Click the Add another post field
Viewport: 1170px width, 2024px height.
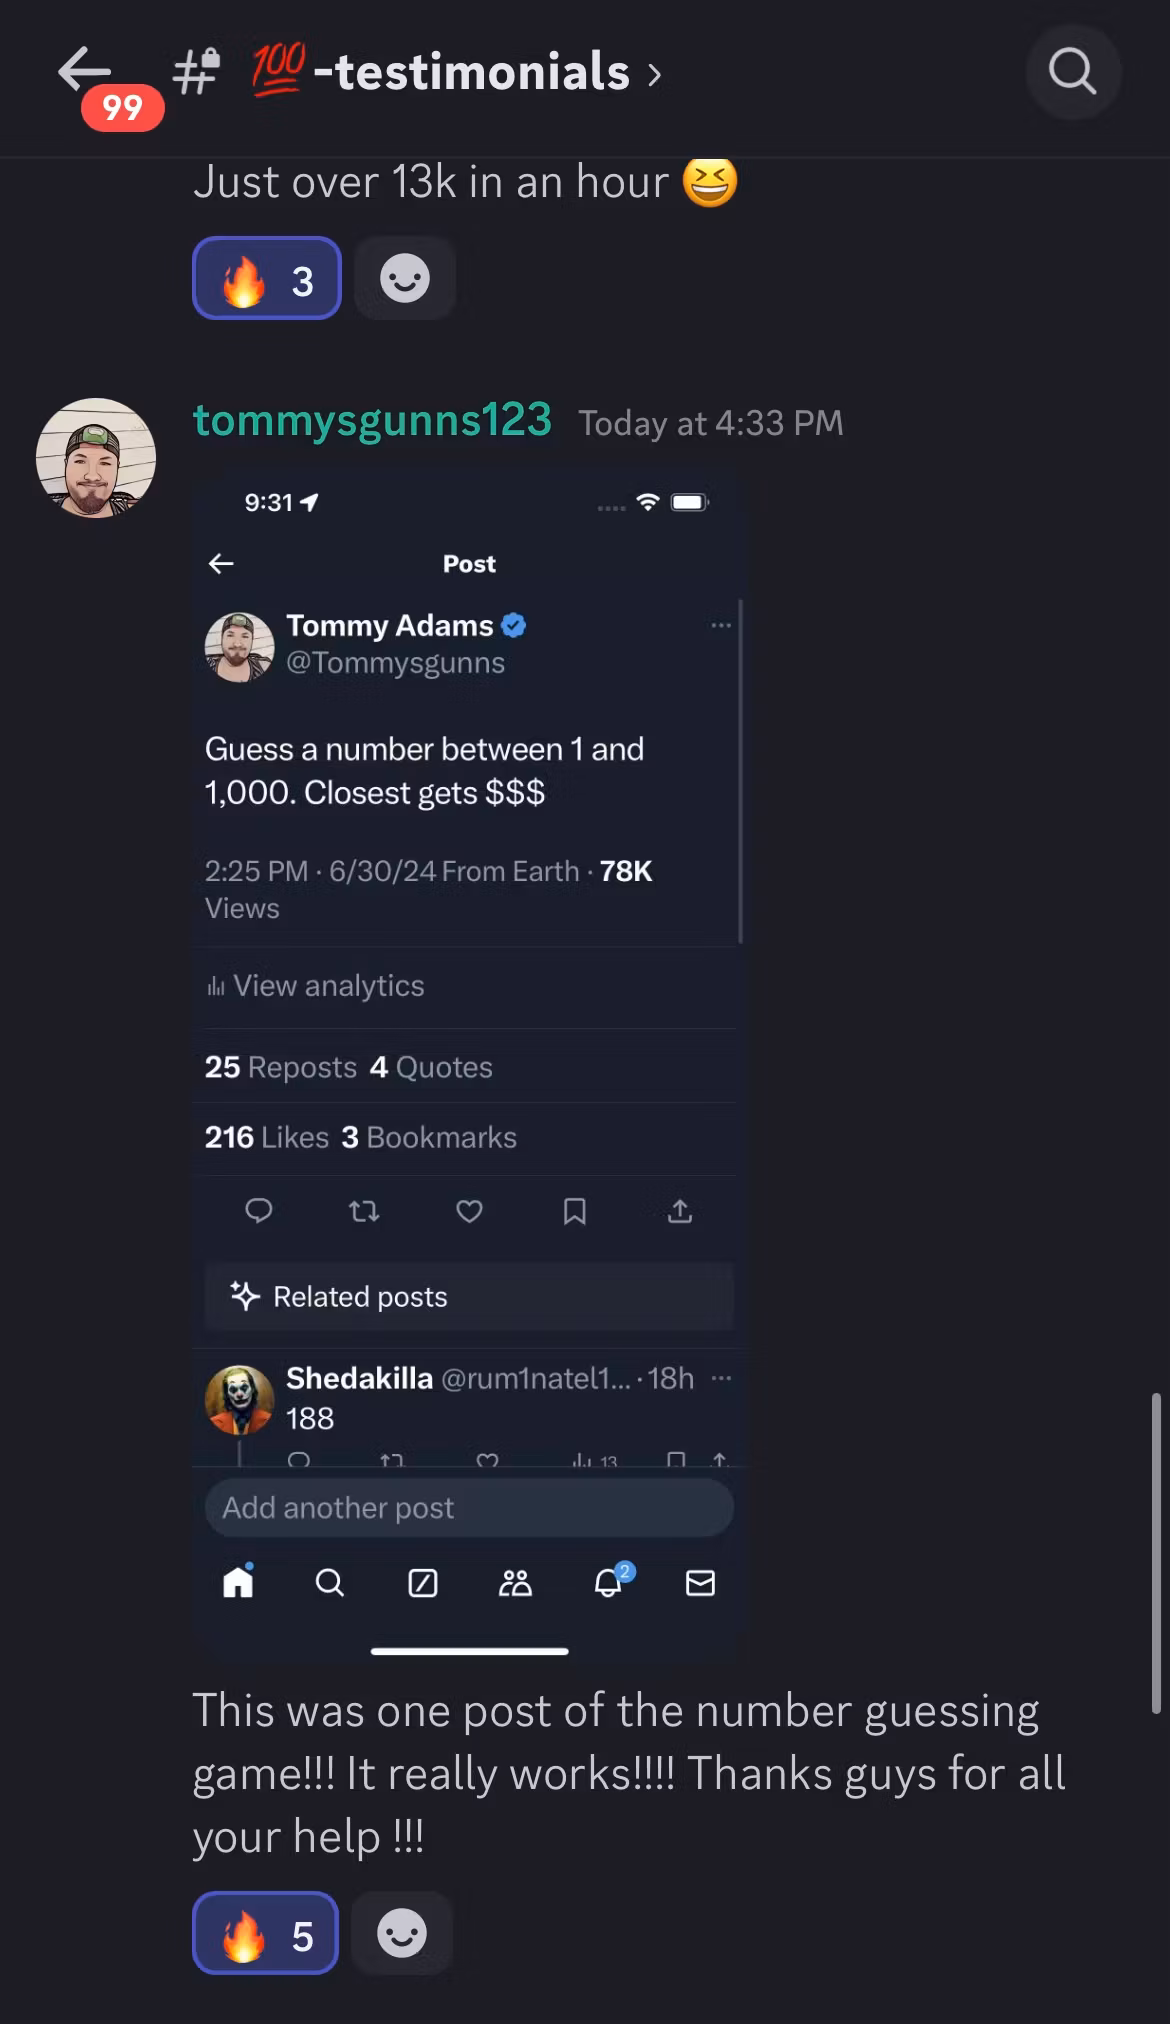(x=468, y=1507)
